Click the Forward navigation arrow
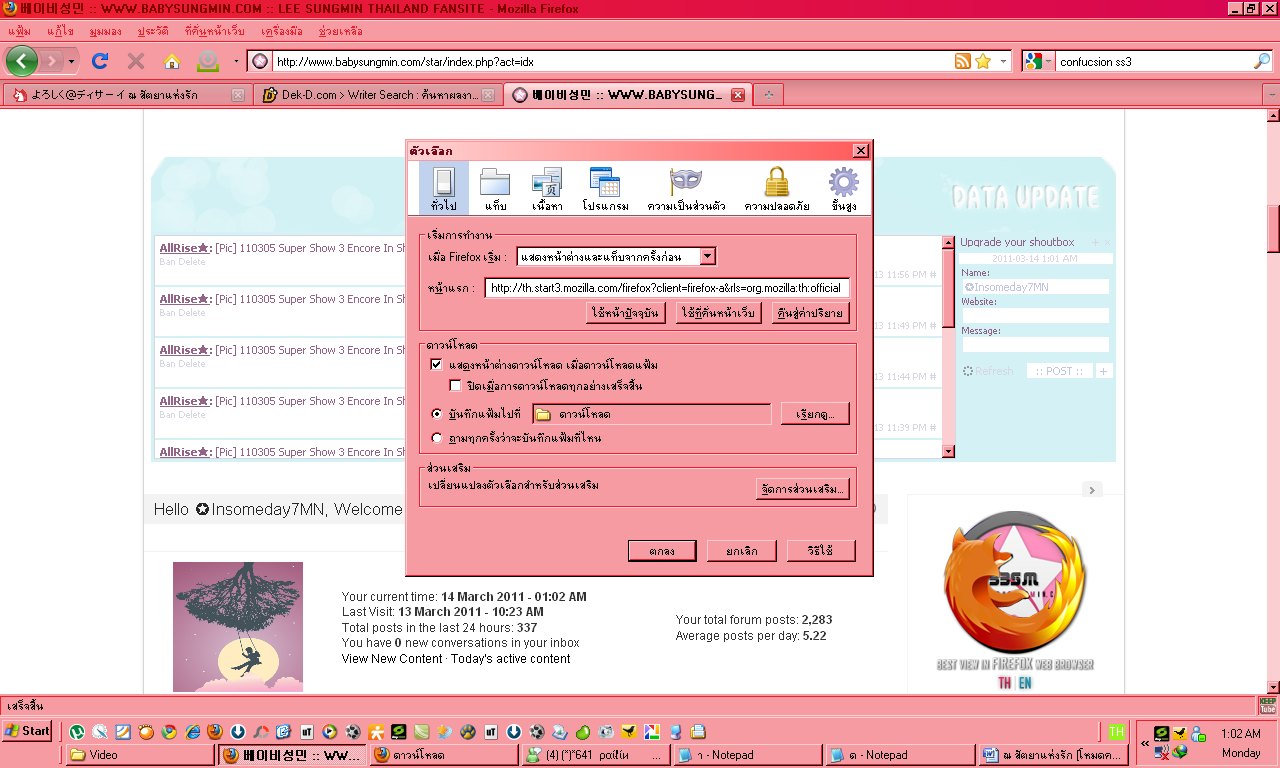 51,61
